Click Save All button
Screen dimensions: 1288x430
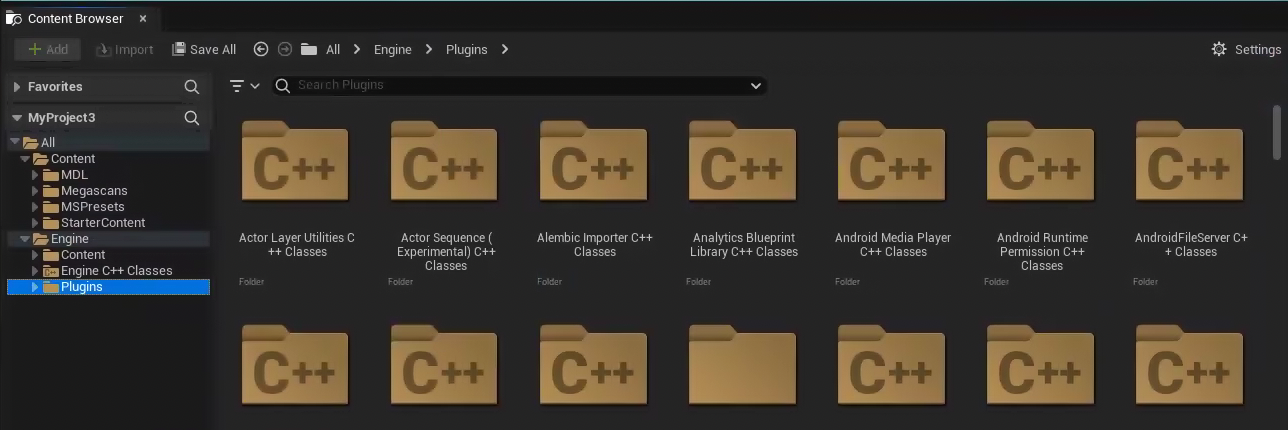point(204,49)
